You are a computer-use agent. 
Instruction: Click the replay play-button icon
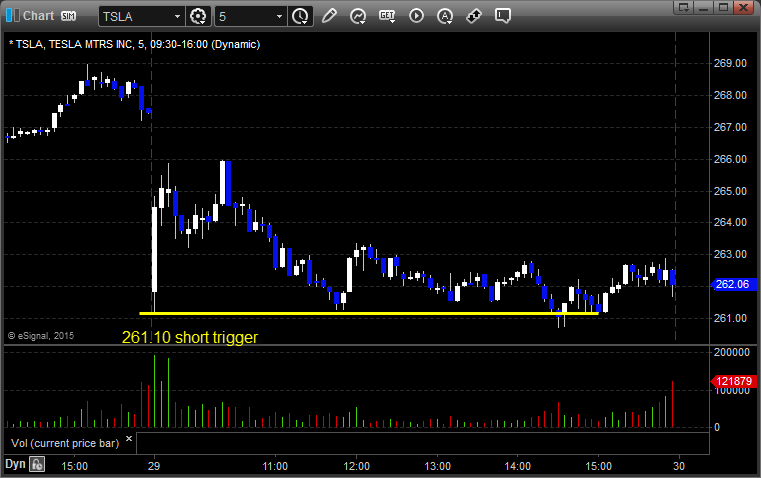click(x=416, y=16)
